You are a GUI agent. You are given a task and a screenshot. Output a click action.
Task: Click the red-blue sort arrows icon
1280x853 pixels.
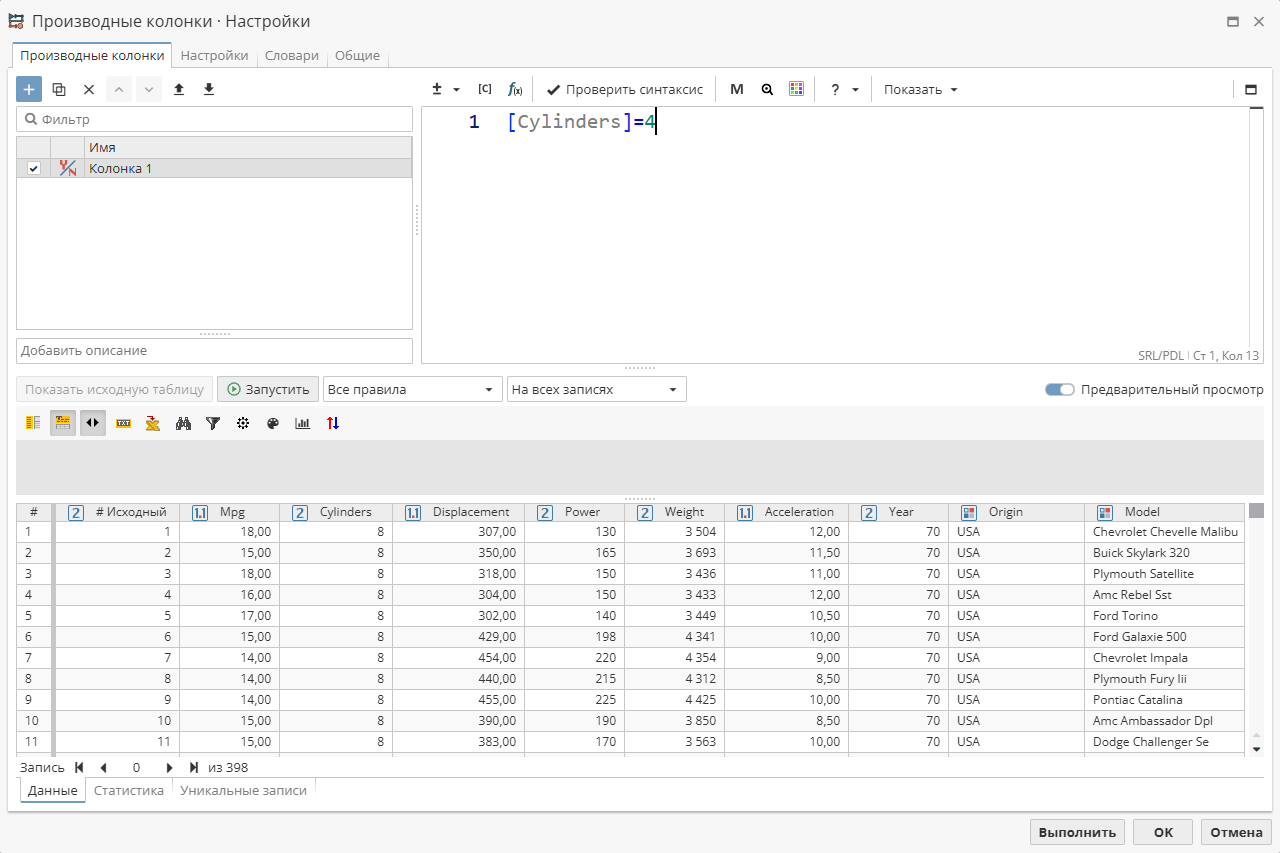[333, 423]
